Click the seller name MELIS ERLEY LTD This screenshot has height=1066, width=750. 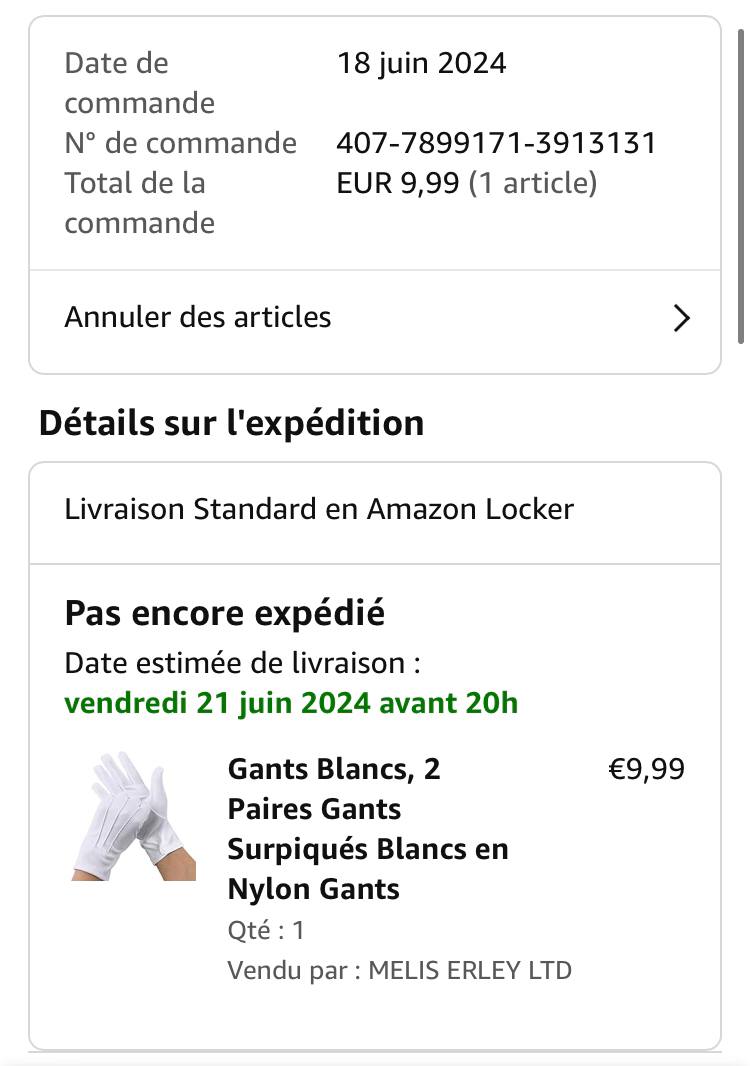coord(470,970)
